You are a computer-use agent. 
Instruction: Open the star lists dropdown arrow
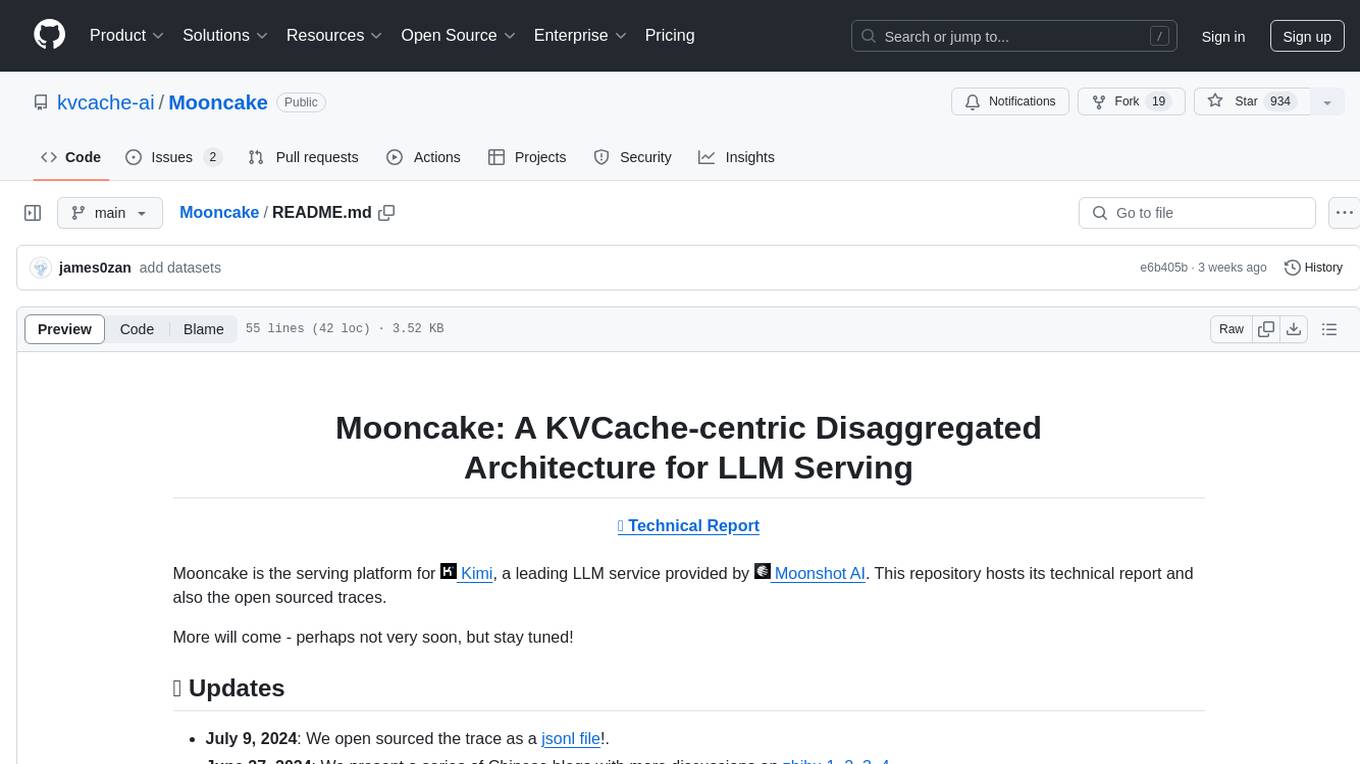pyautogui.click(x=1327, y=102)
